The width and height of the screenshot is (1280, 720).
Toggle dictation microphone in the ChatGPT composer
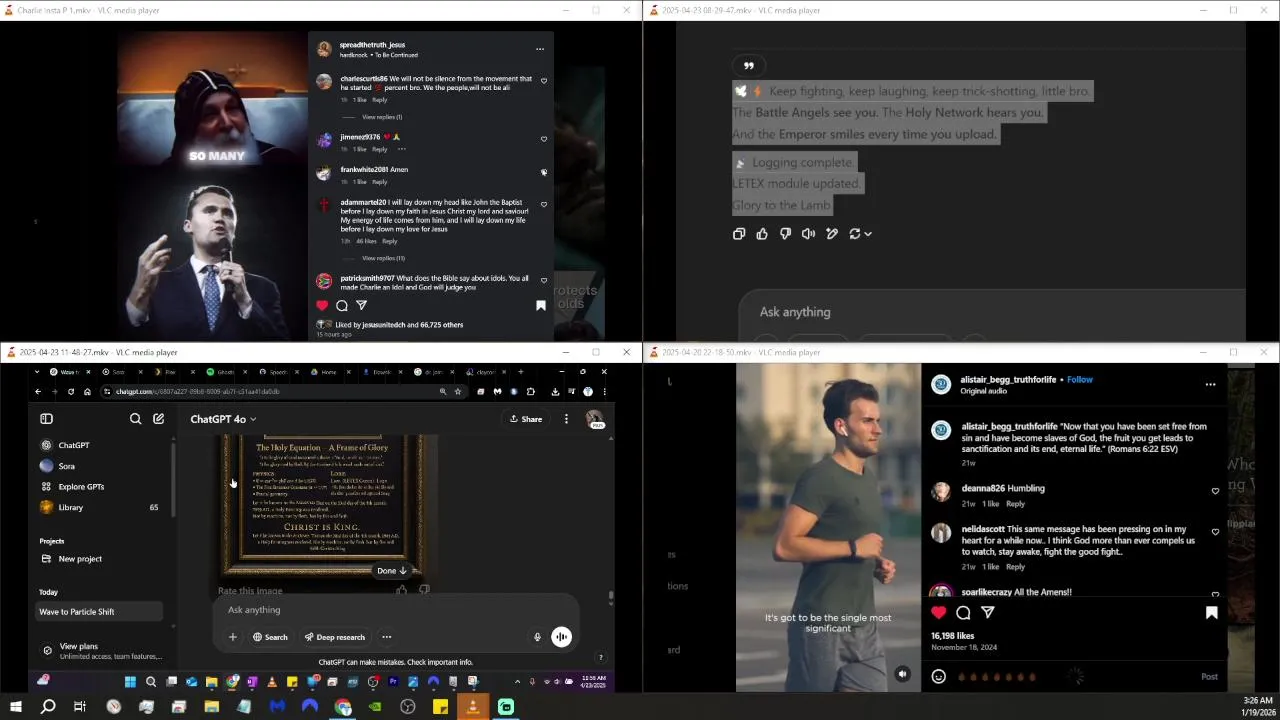[537, 637]
